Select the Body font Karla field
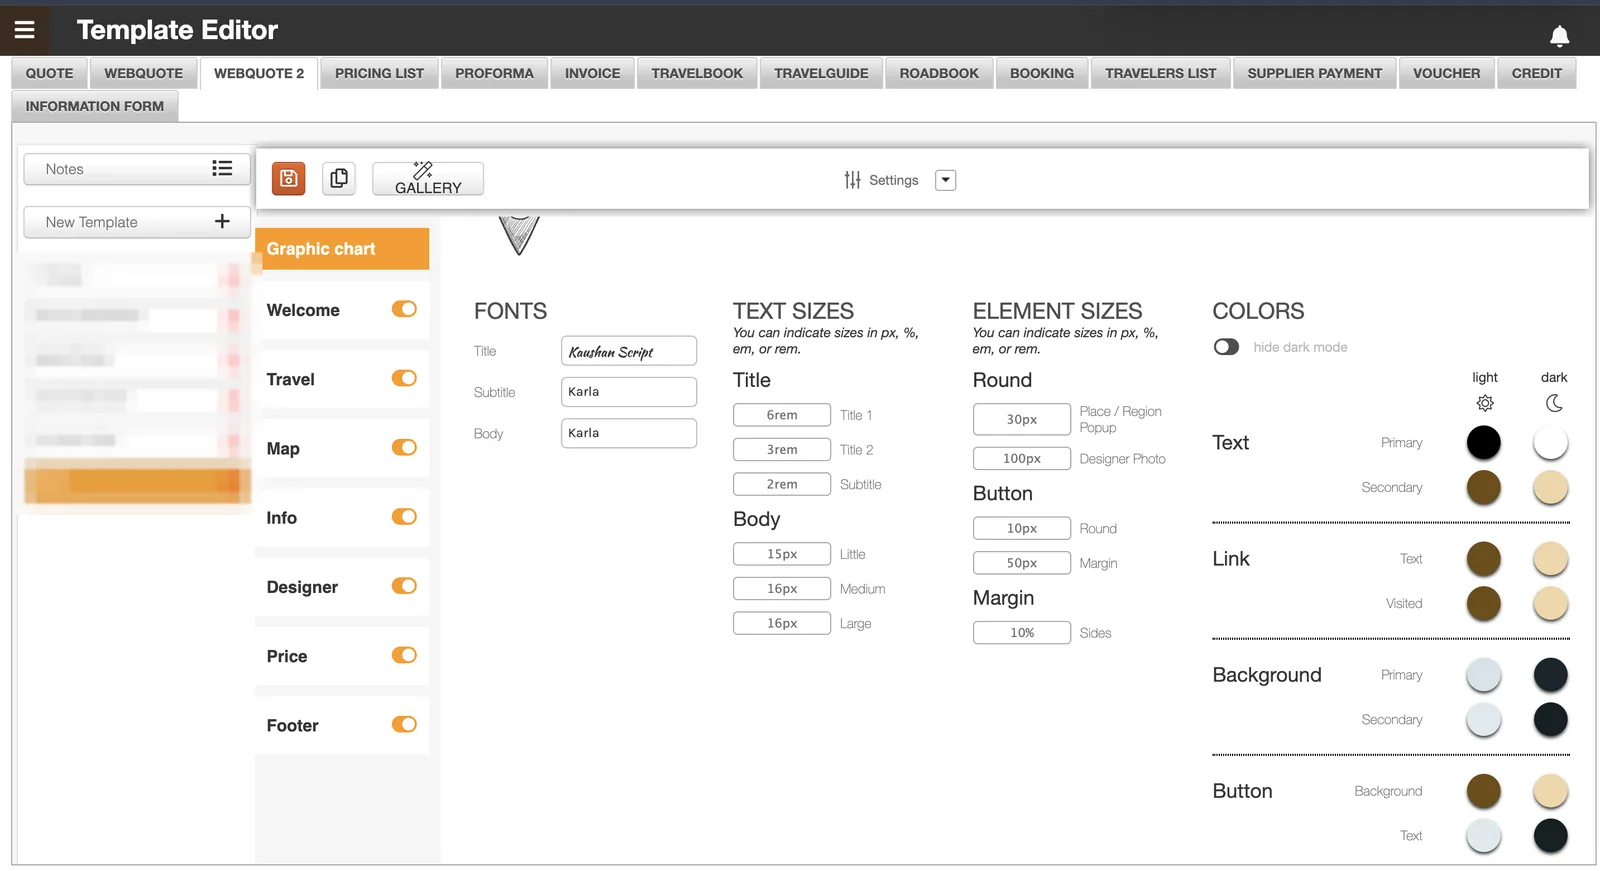This screenshot has height=871, width=1600. click(x=629, y=433)
